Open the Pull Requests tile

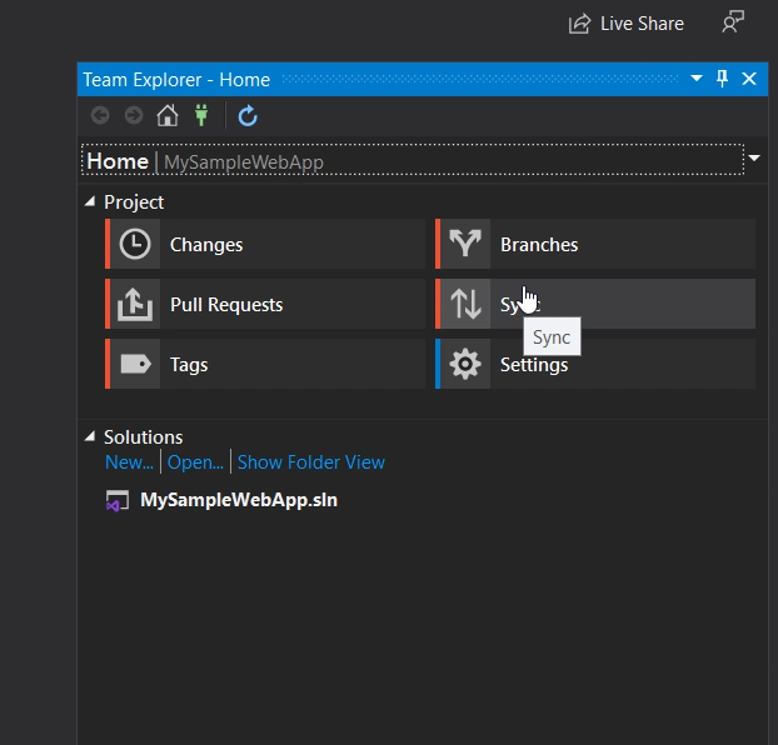click(x=265, y=304)
